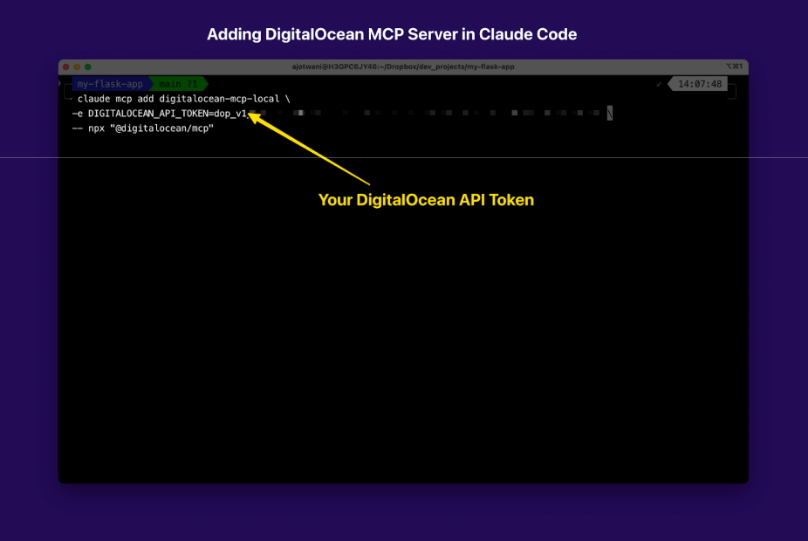808x541 pixels.
Task: Click the terminal title bar path text
Action: coord(403,66)
